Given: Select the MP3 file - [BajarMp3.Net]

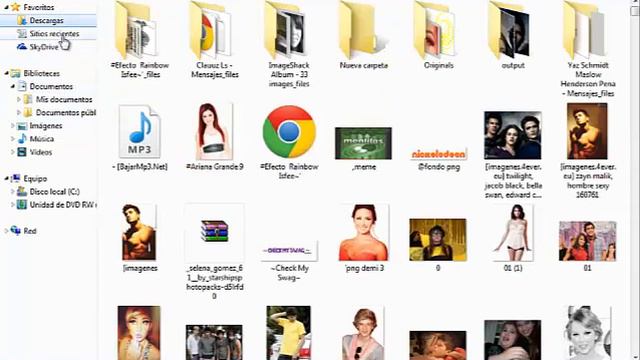Looking at the screenshot, I should (x=140, y=138).
